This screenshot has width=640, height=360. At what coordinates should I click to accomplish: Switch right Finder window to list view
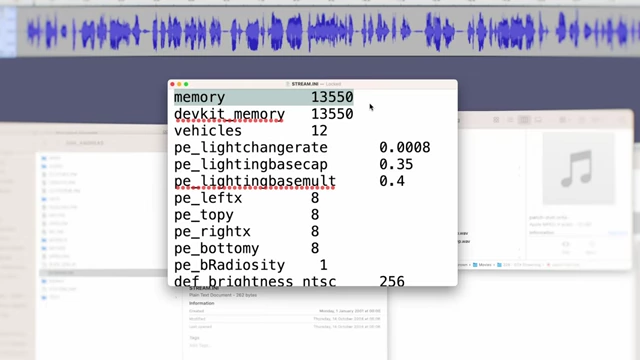coord(510,120)
